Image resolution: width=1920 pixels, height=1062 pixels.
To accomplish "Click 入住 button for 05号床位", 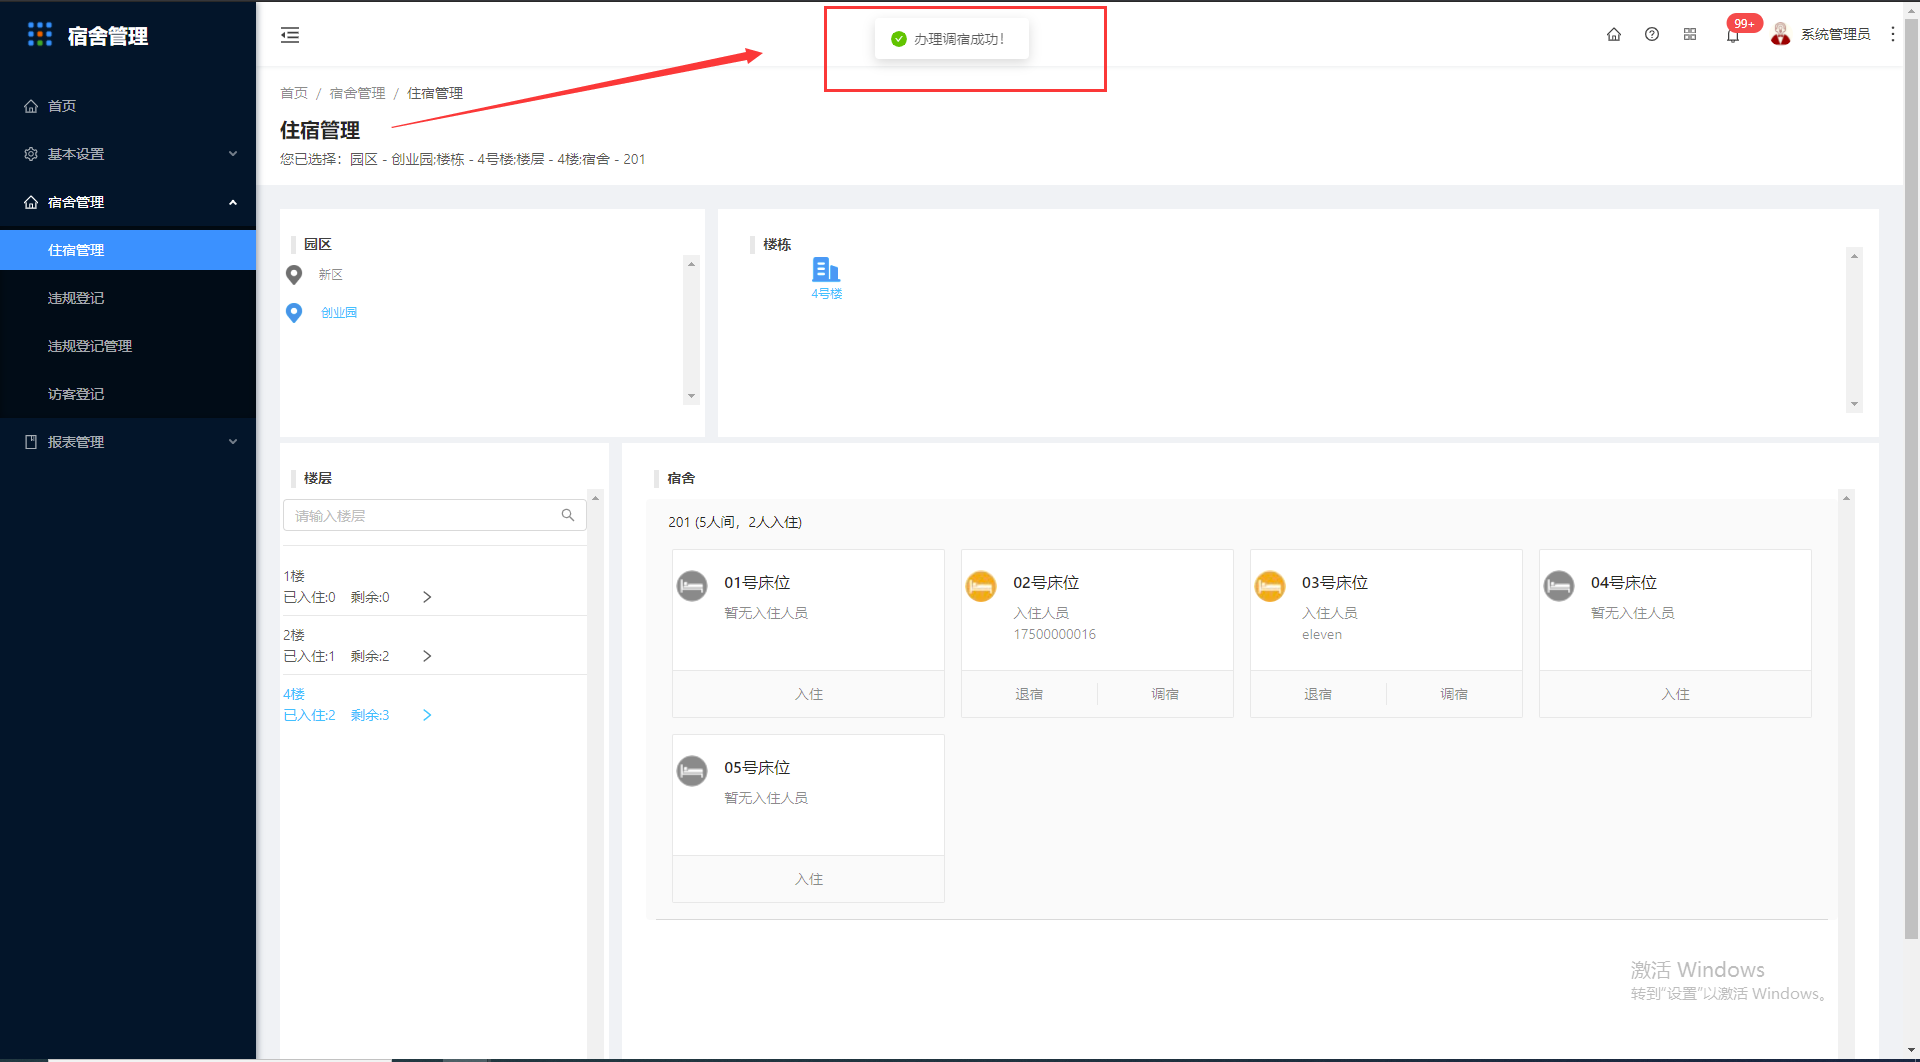I will point(808,879).
